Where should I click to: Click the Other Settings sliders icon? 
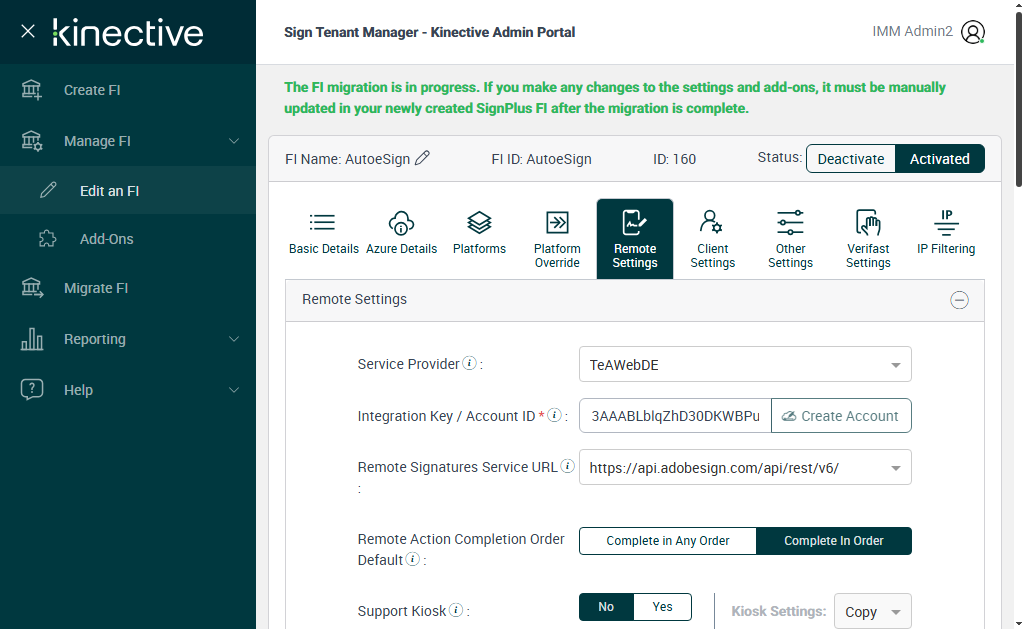[790, 223]
